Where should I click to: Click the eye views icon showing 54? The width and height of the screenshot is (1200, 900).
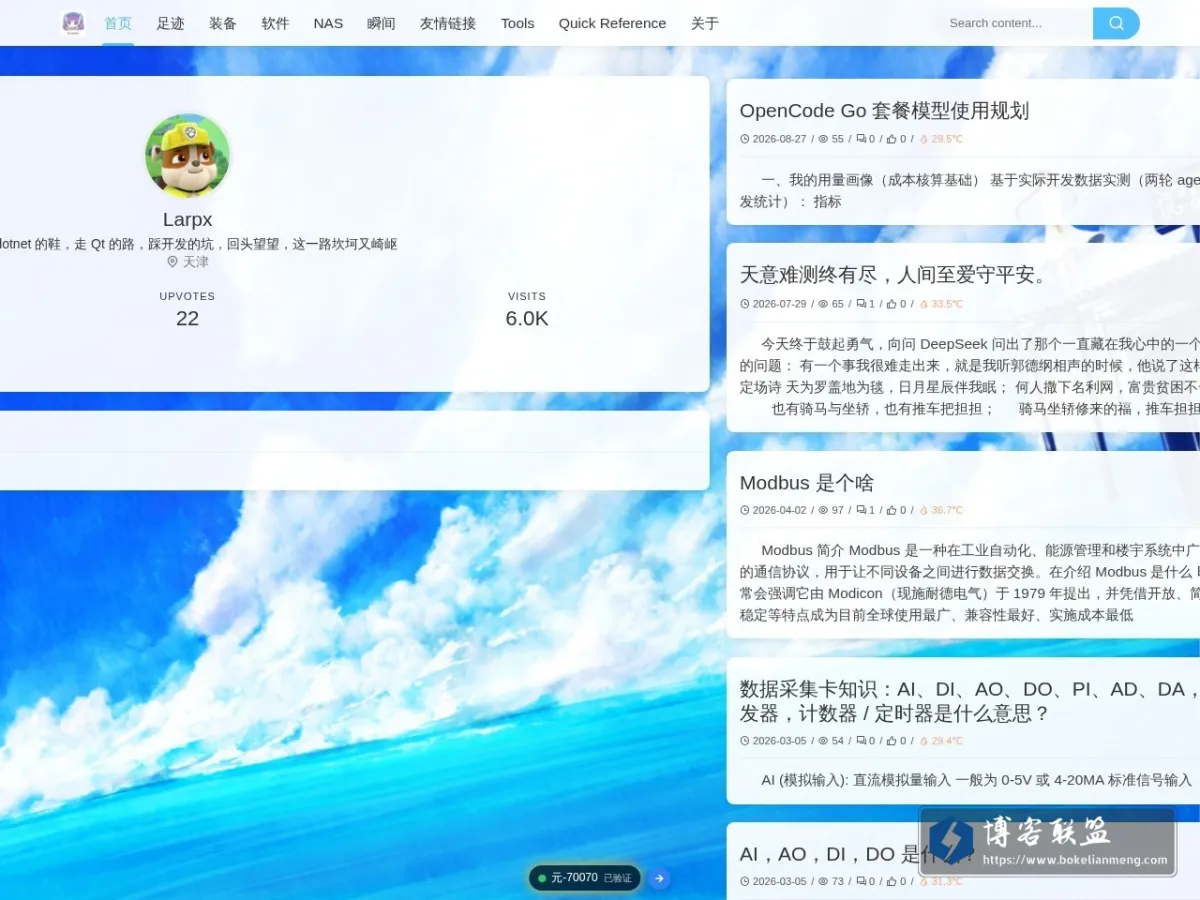coord(823,741)
